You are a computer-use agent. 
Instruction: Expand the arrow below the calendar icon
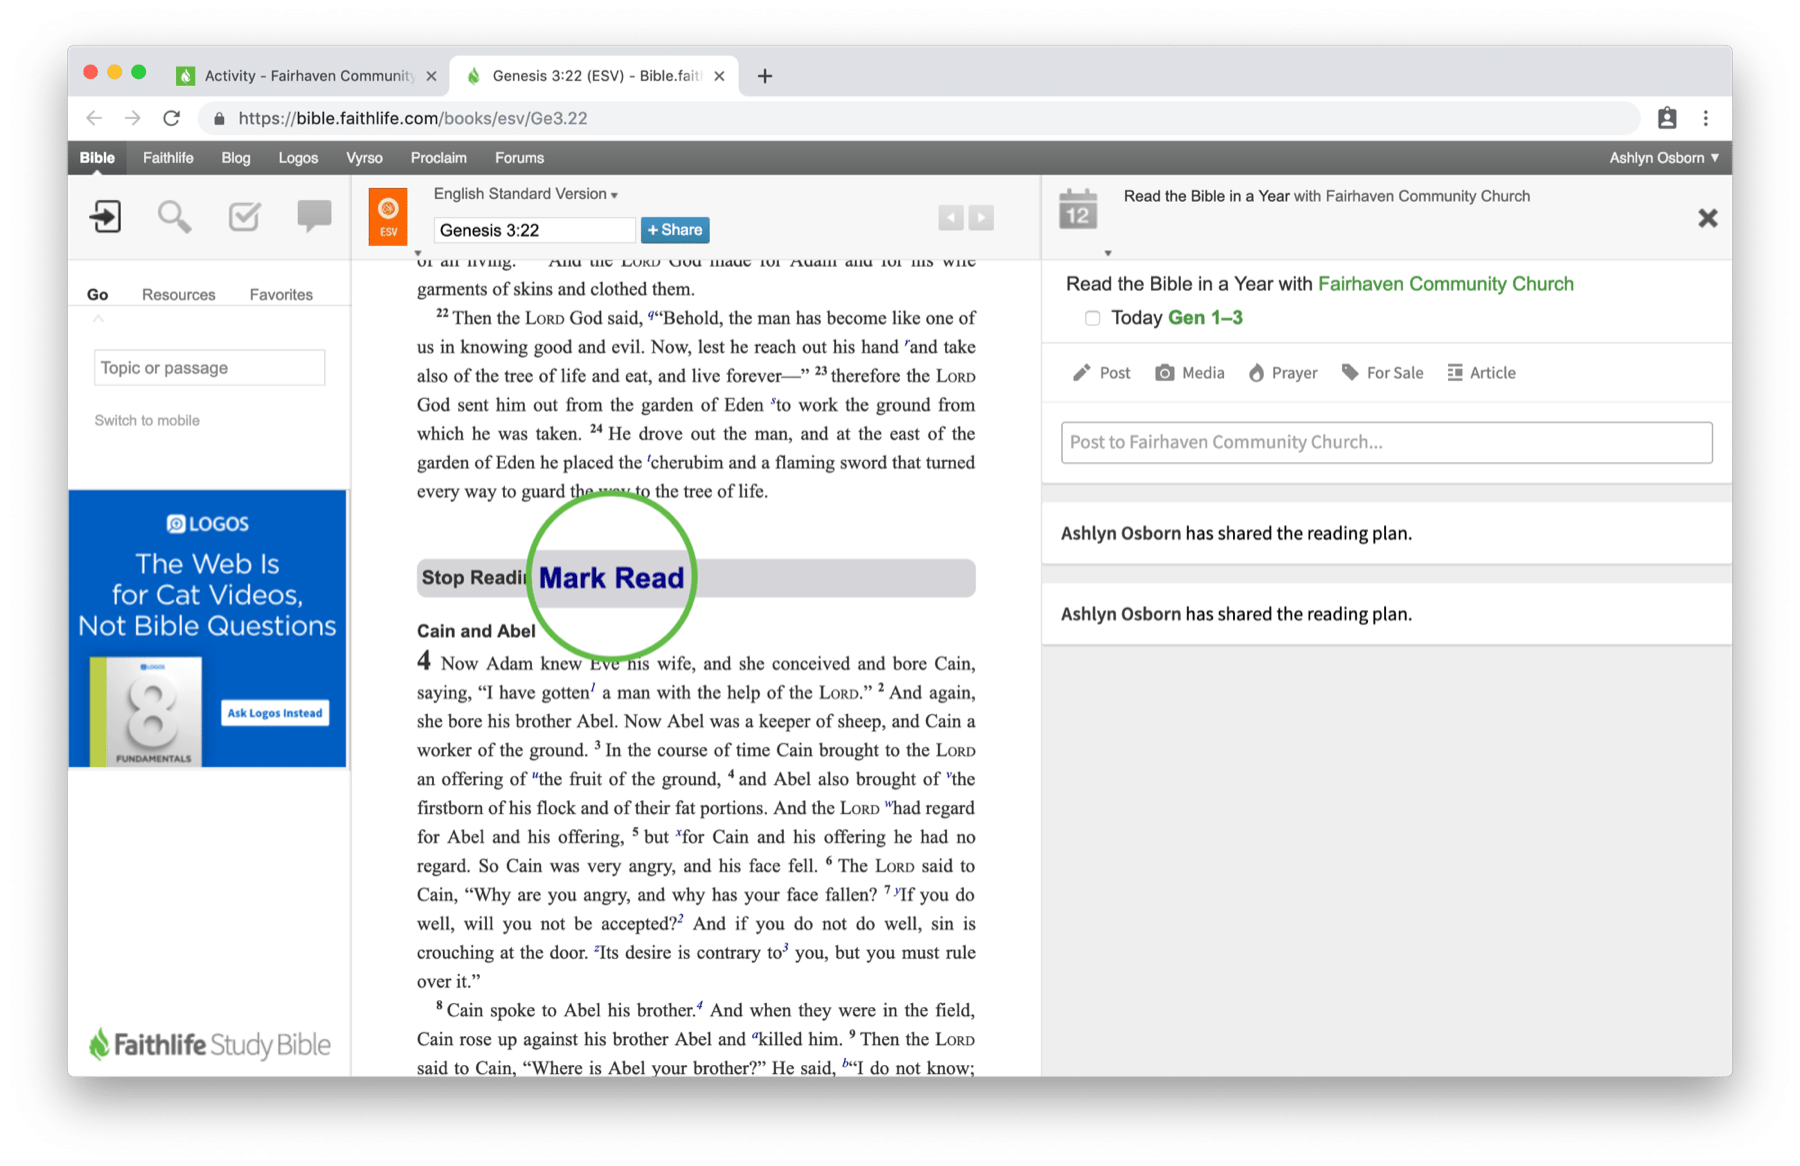point(1108,253)
